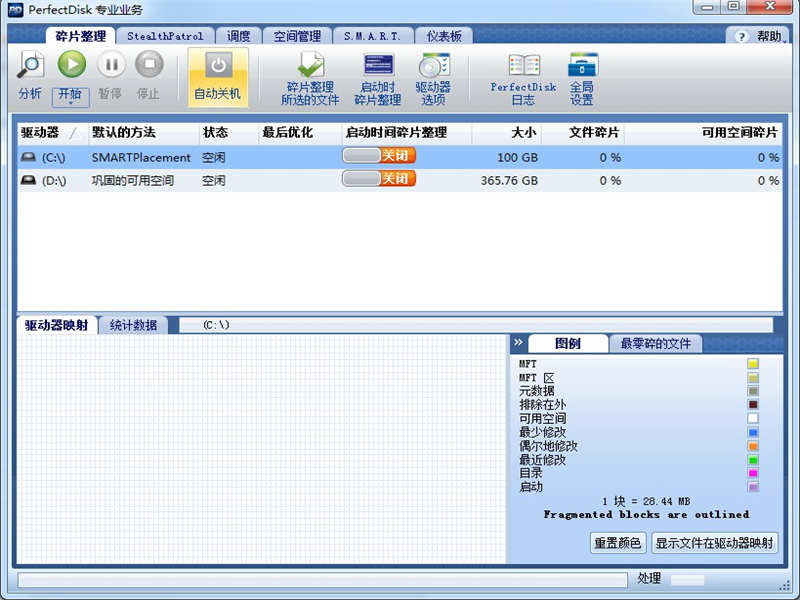Switch to the 统计数据 tab
Screen dimensions: 800x600
coord(133,325)
